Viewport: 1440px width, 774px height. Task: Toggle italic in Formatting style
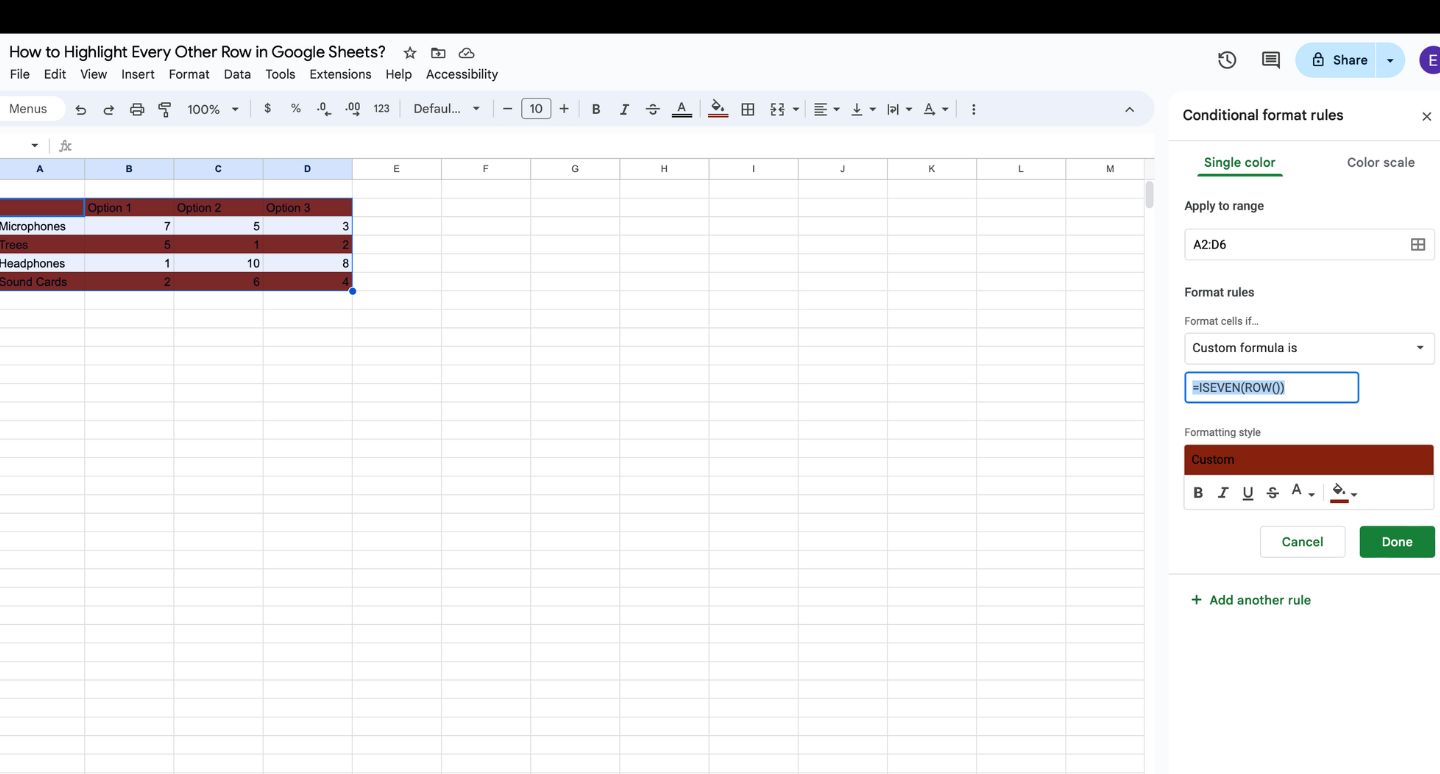1223,492
